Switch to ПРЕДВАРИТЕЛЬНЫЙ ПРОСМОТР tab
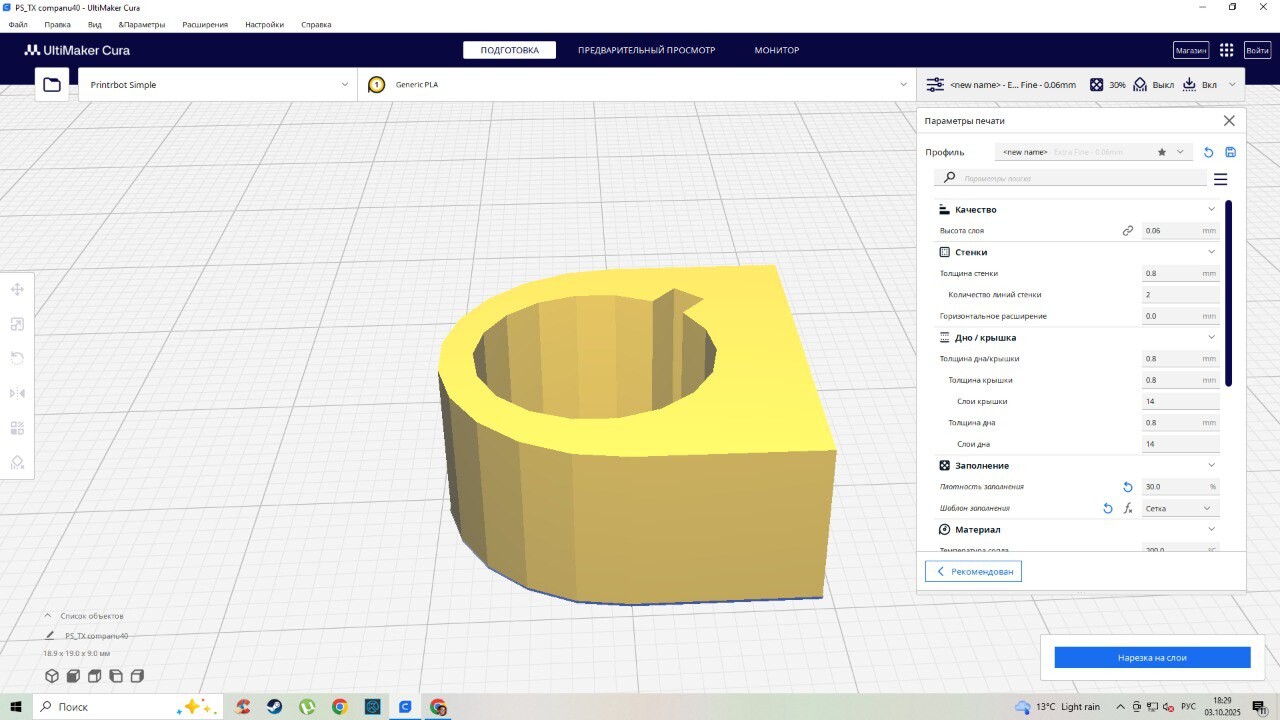The width and height of the screenshot is (1280, 720). click(646, 50)
